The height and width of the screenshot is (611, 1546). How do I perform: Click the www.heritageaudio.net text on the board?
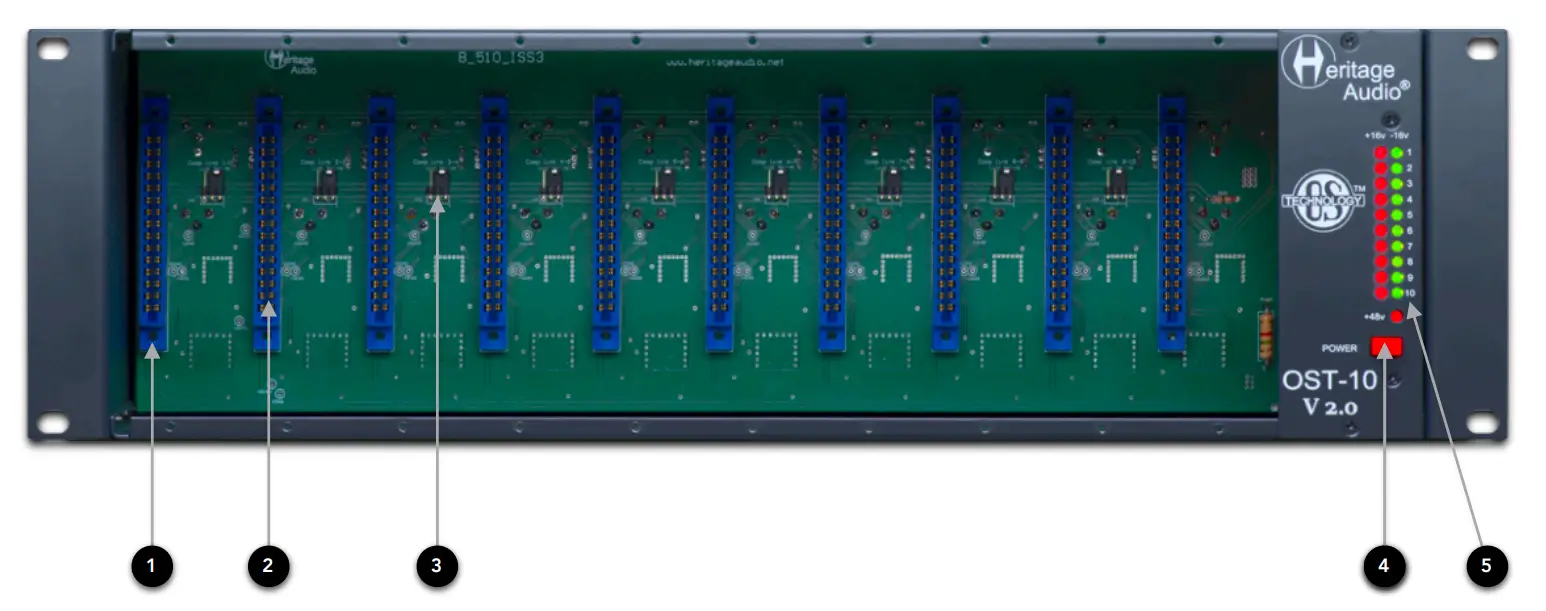pyautogui.click(x=725, y=61)
